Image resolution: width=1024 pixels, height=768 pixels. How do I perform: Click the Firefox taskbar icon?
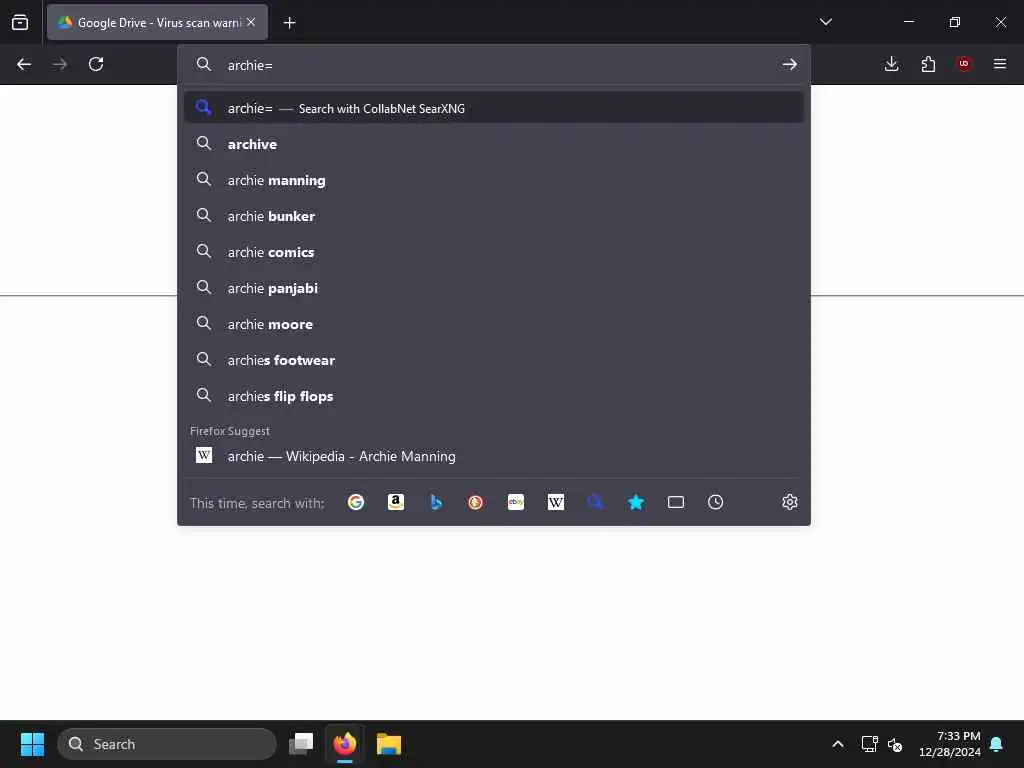[x=345, y=744]
